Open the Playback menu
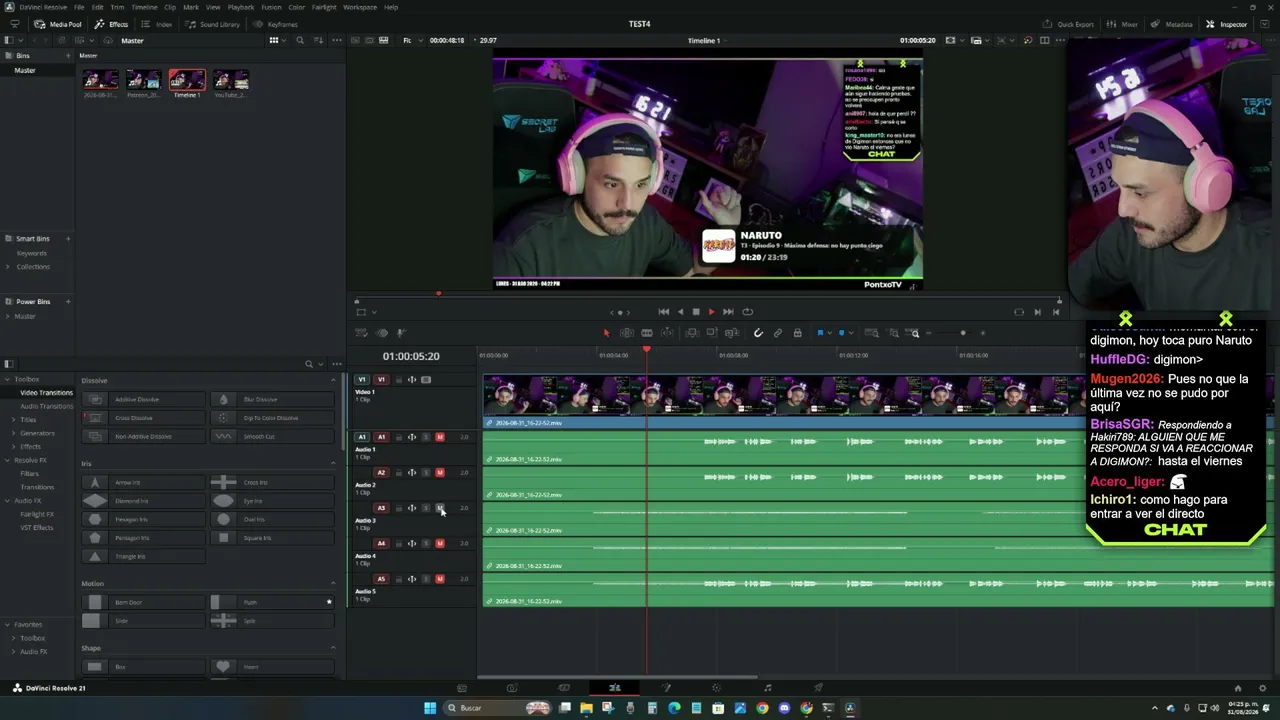1280x720 pixels. pyautogui.click(x=241, y=7)
